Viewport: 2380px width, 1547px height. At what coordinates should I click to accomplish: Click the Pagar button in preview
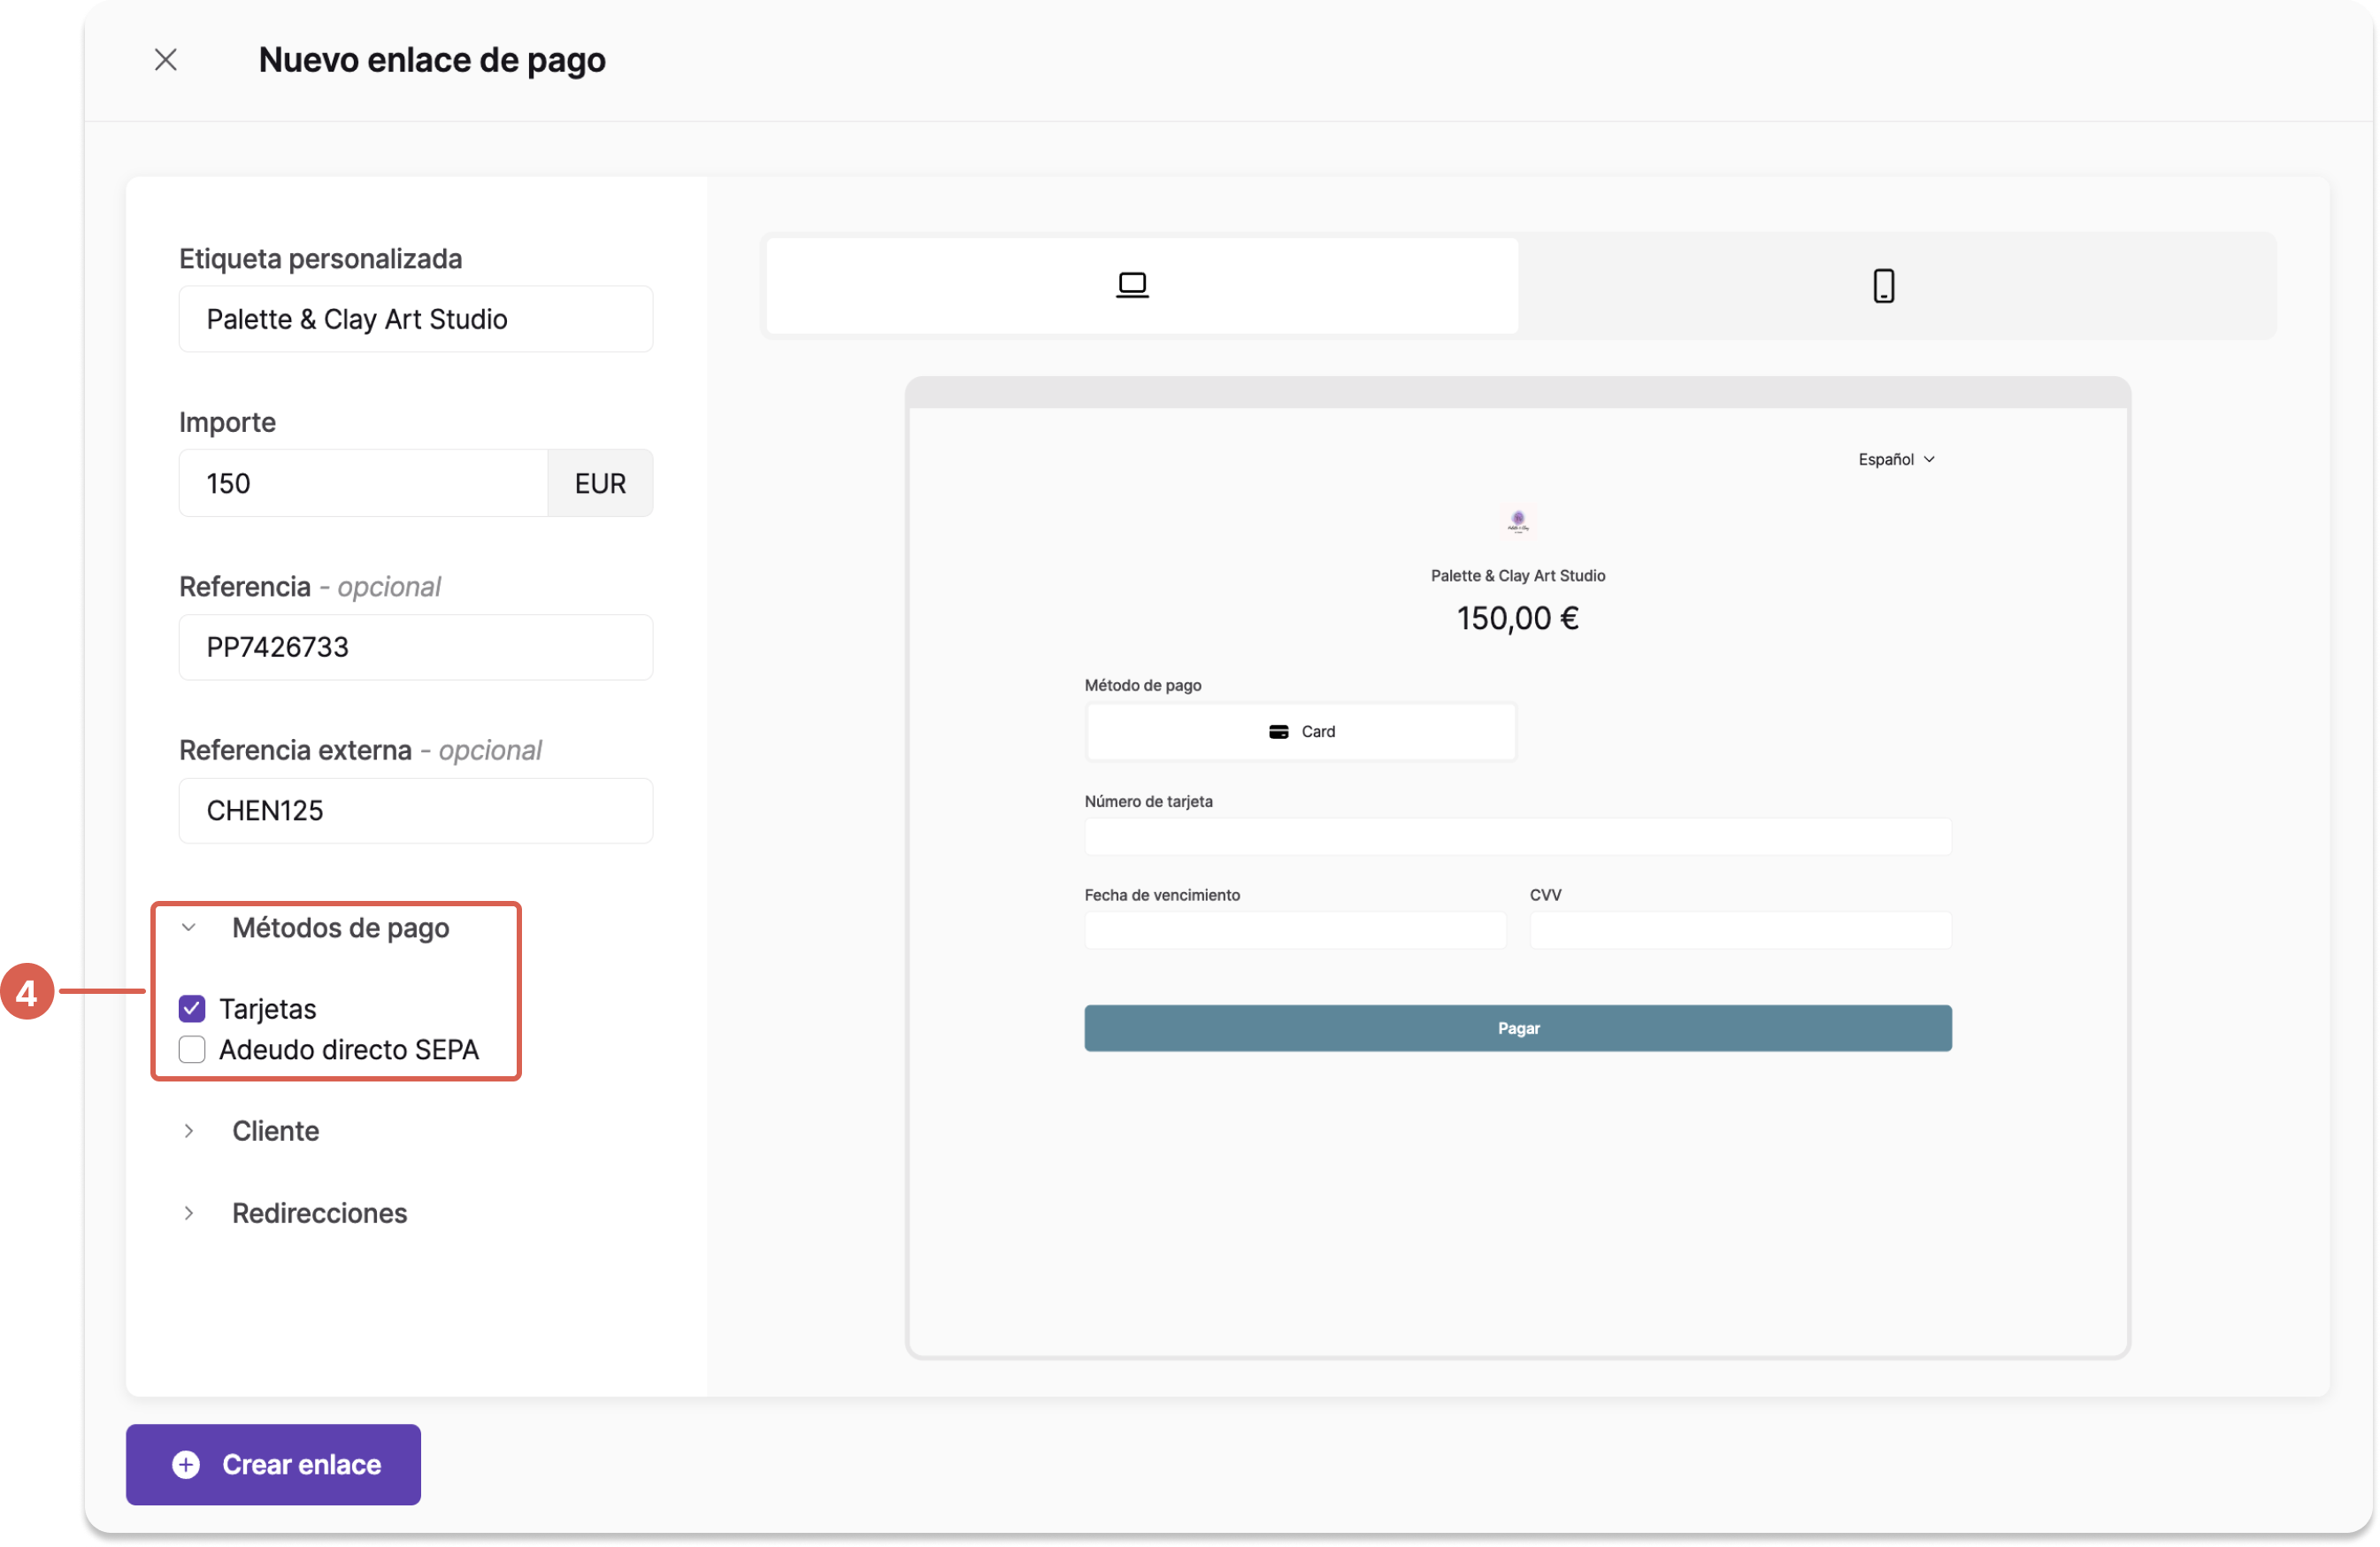click(1518, 1028)
